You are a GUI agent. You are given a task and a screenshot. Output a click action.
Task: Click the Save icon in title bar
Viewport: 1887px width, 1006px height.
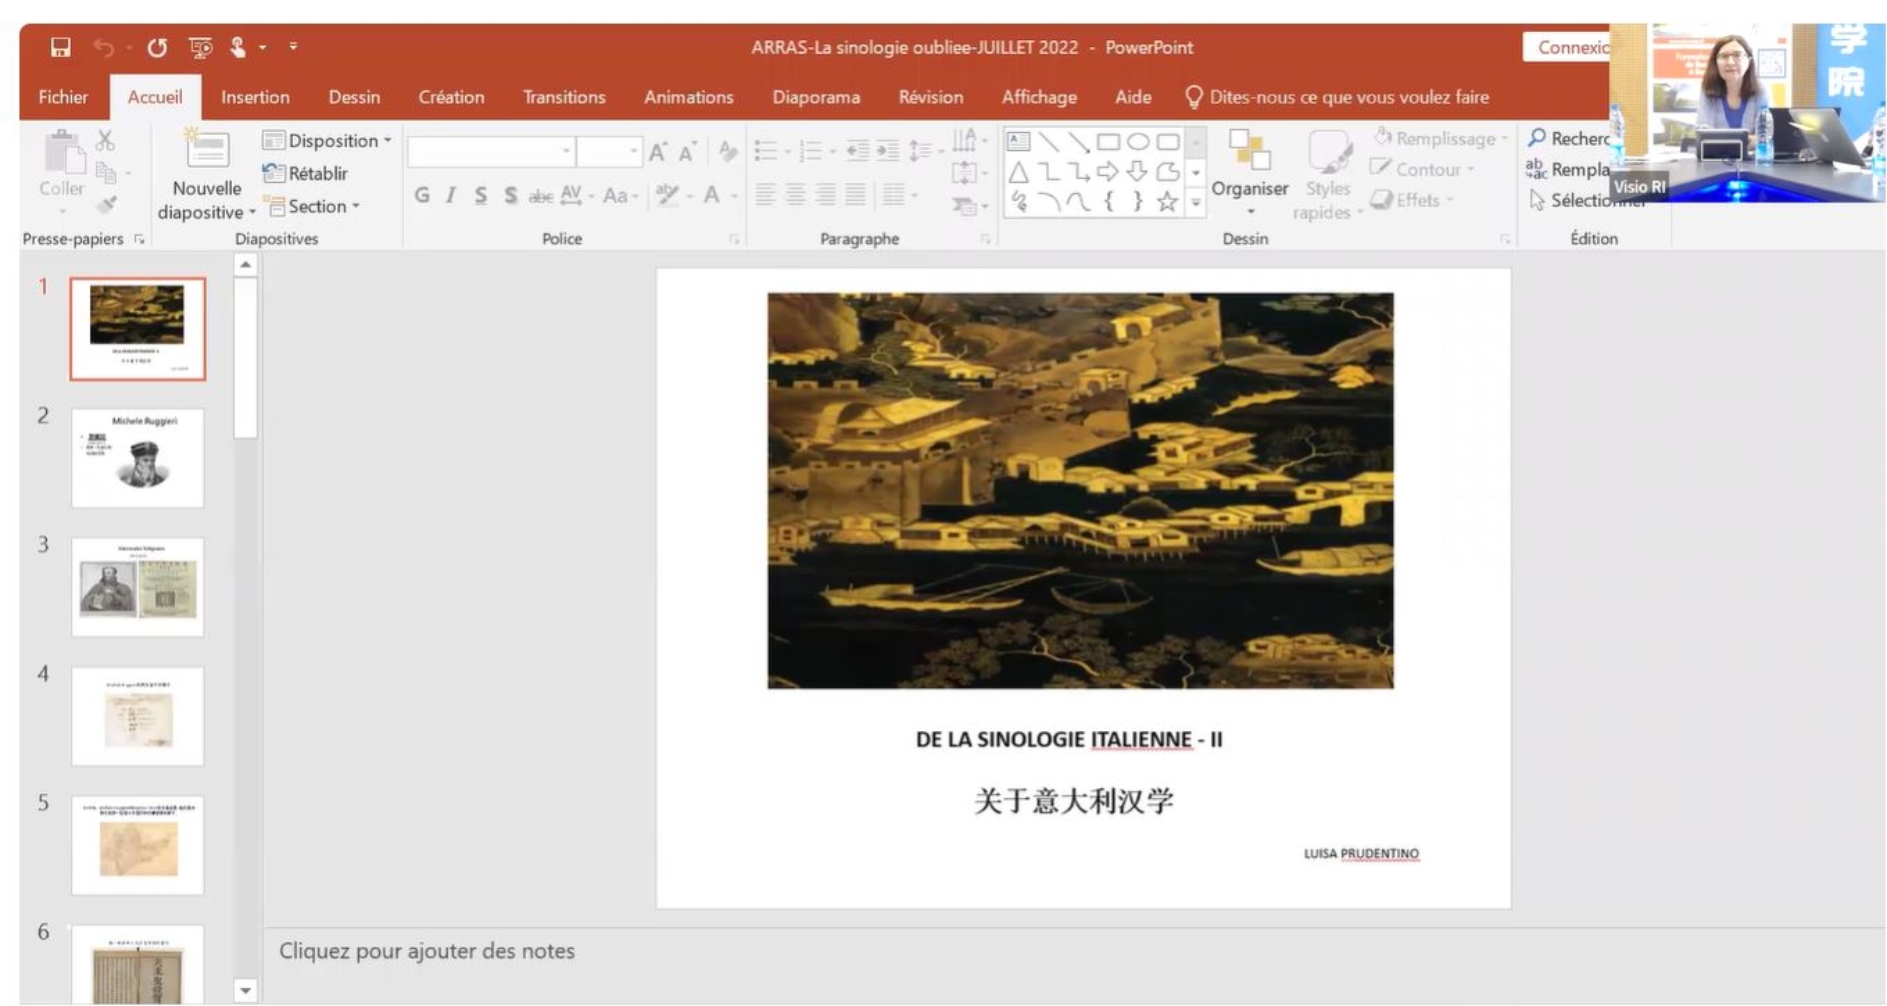[61, 47]
